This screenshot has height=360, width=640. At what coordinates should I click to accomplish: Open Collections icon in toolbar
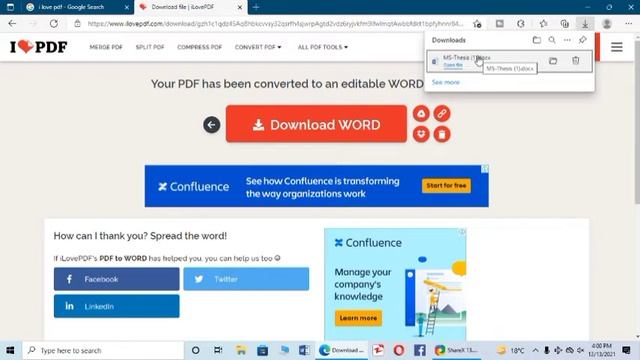564,24
